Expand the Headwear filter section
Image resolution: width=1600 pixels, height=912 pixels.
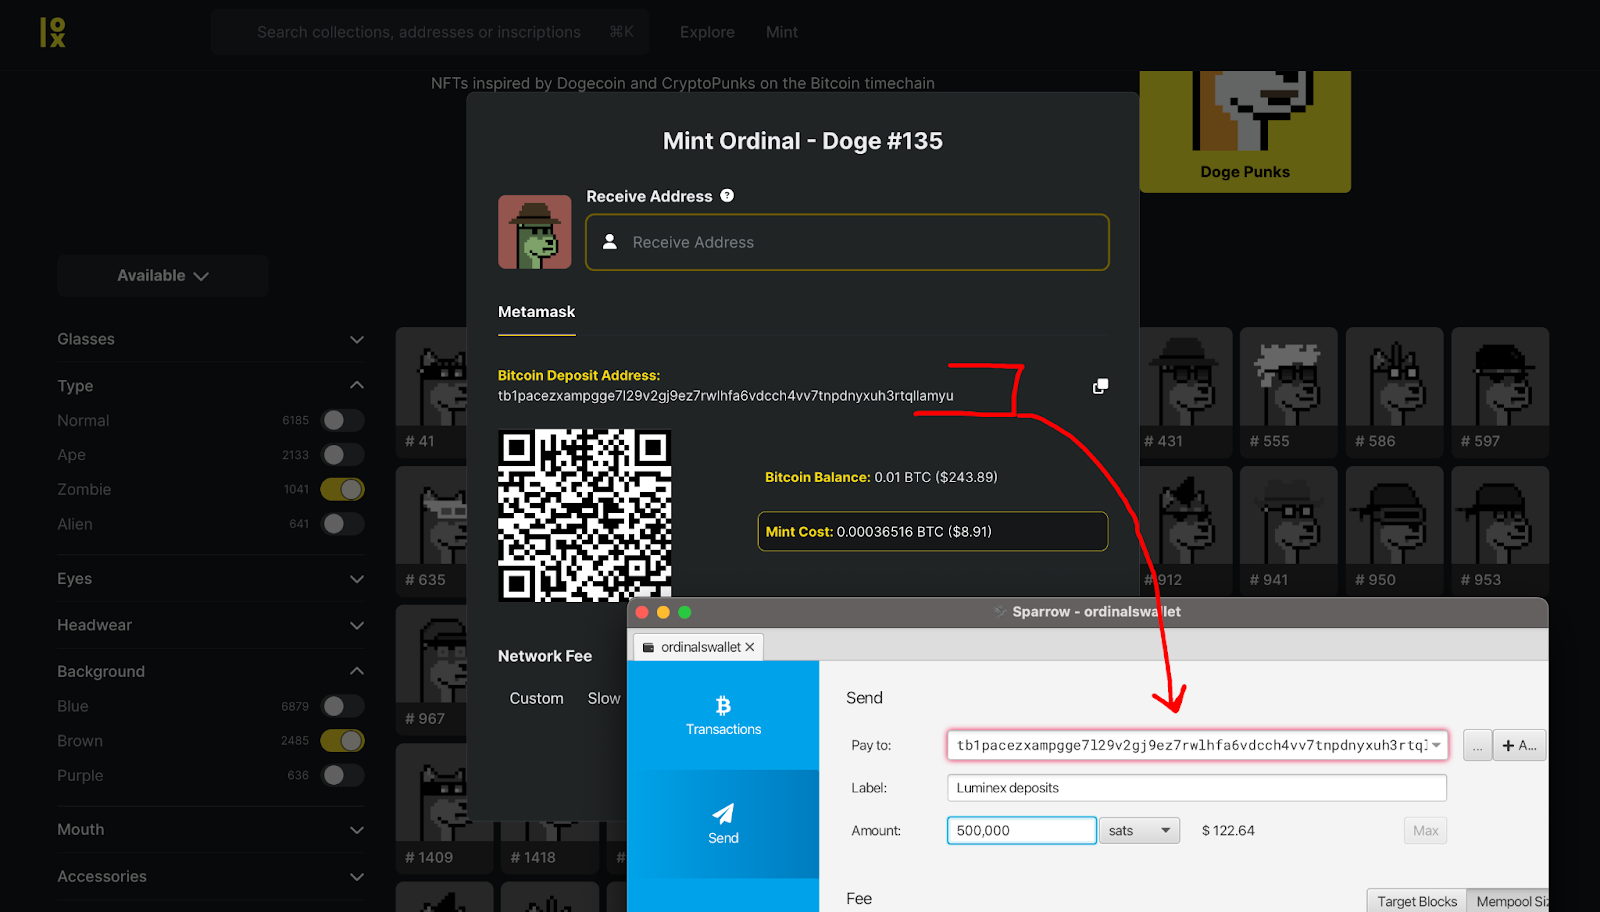pos(210,625)
